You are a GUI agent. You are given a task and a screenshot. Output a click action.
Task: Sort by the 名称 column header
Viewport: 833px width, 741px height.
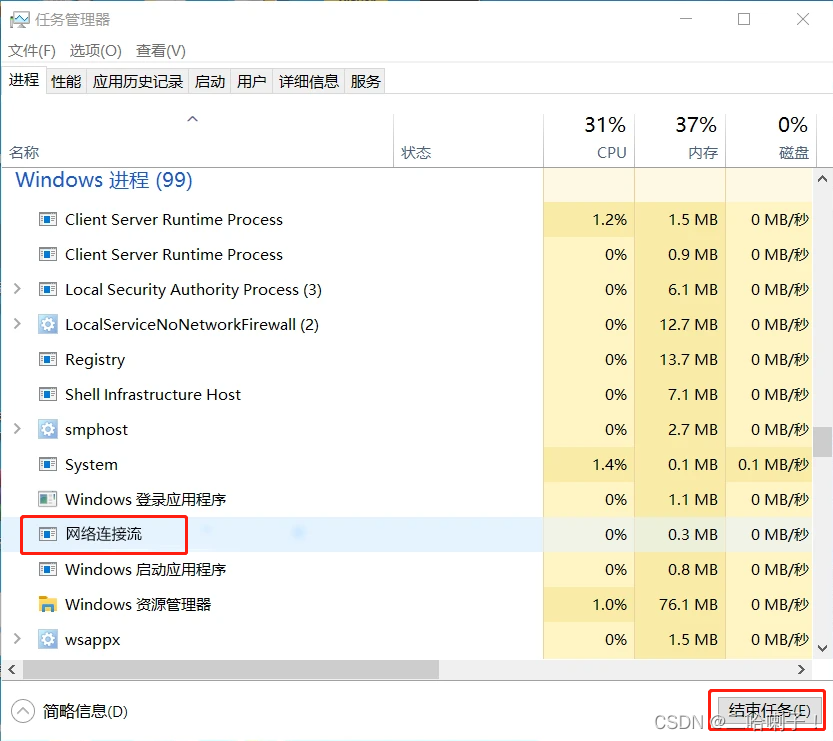[198, 141]
